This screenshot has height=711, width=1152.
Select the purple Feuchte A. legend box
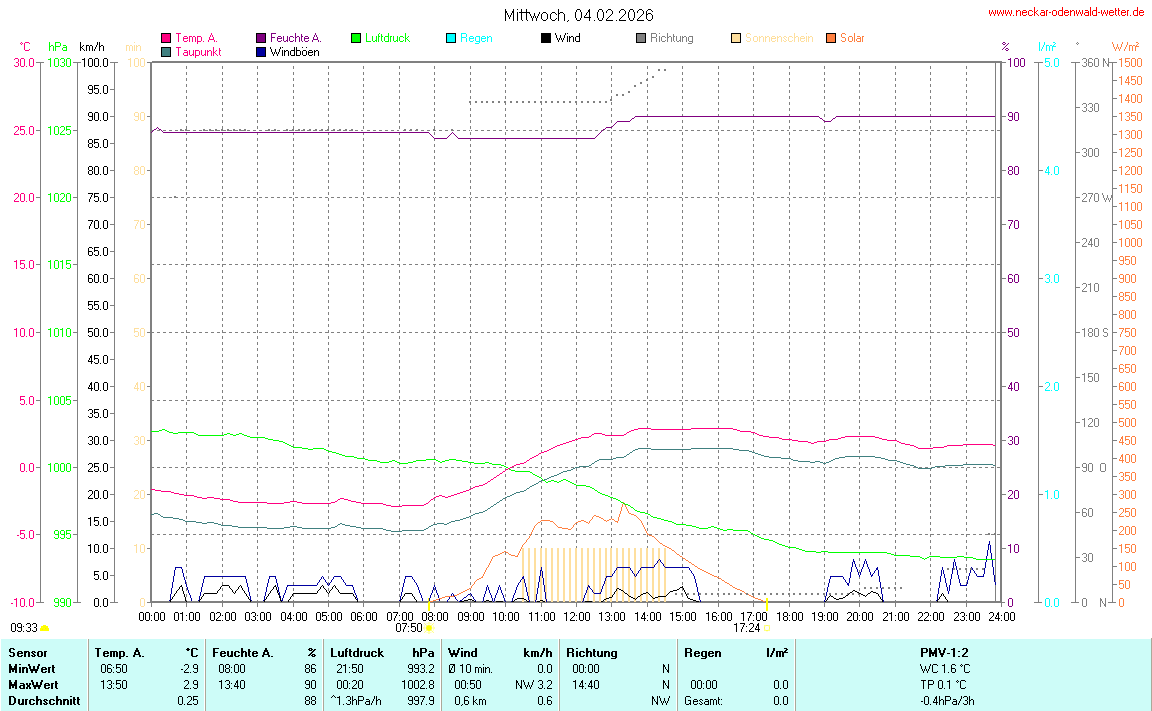coord(261,38)
